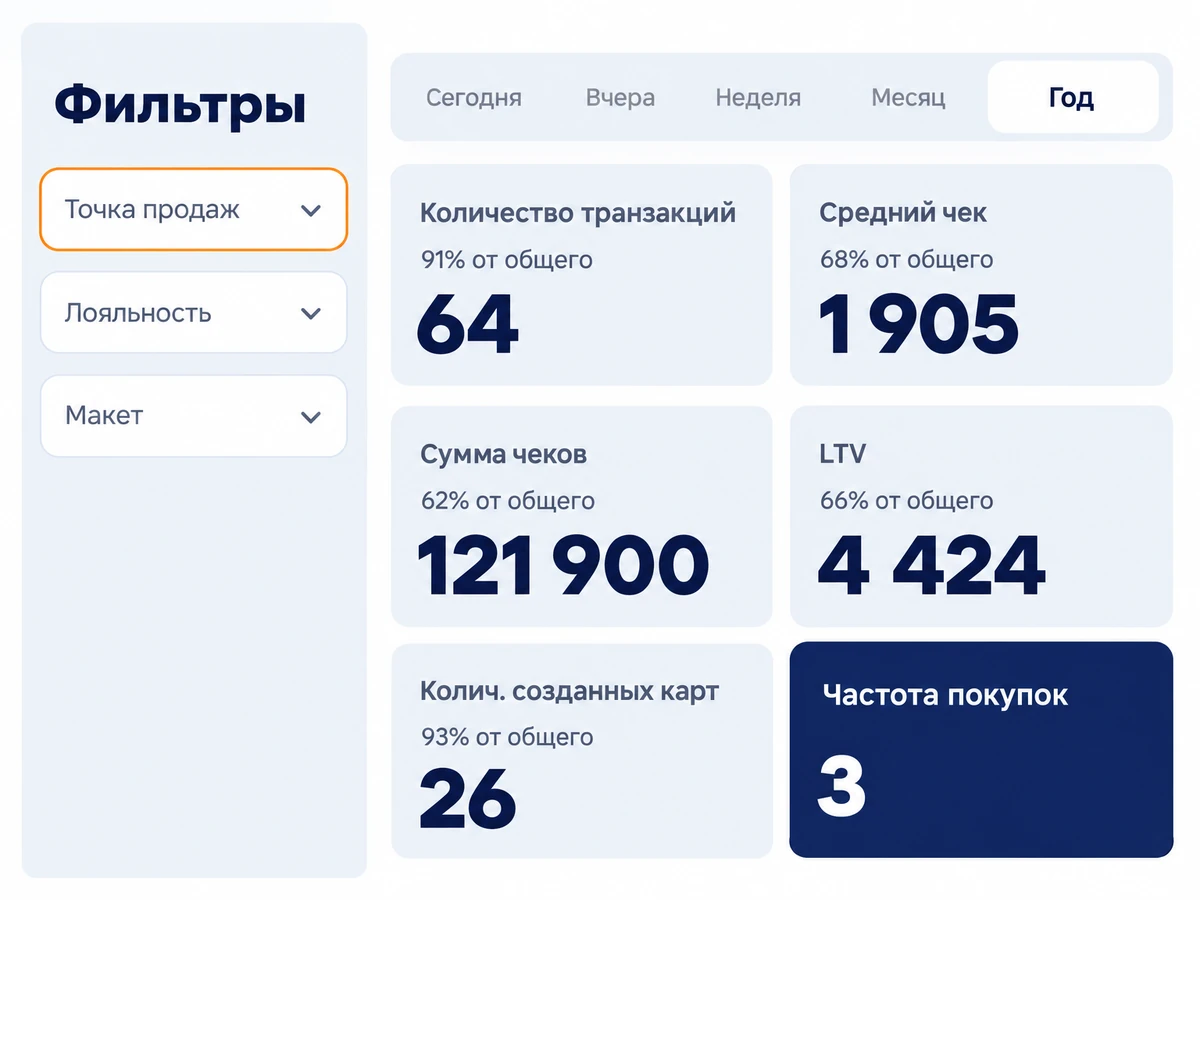Click the value 1 905

tap(918, 324)
